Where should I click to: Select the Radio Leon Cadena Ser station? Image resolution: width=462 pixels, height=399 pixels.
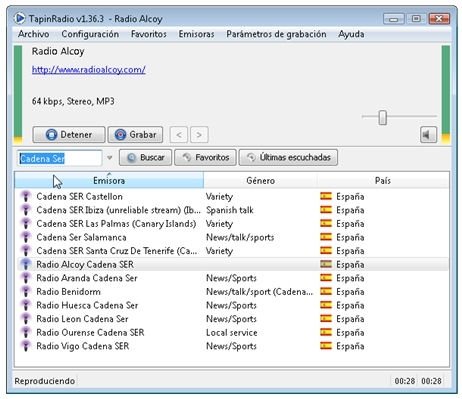[x=82, y=319]
